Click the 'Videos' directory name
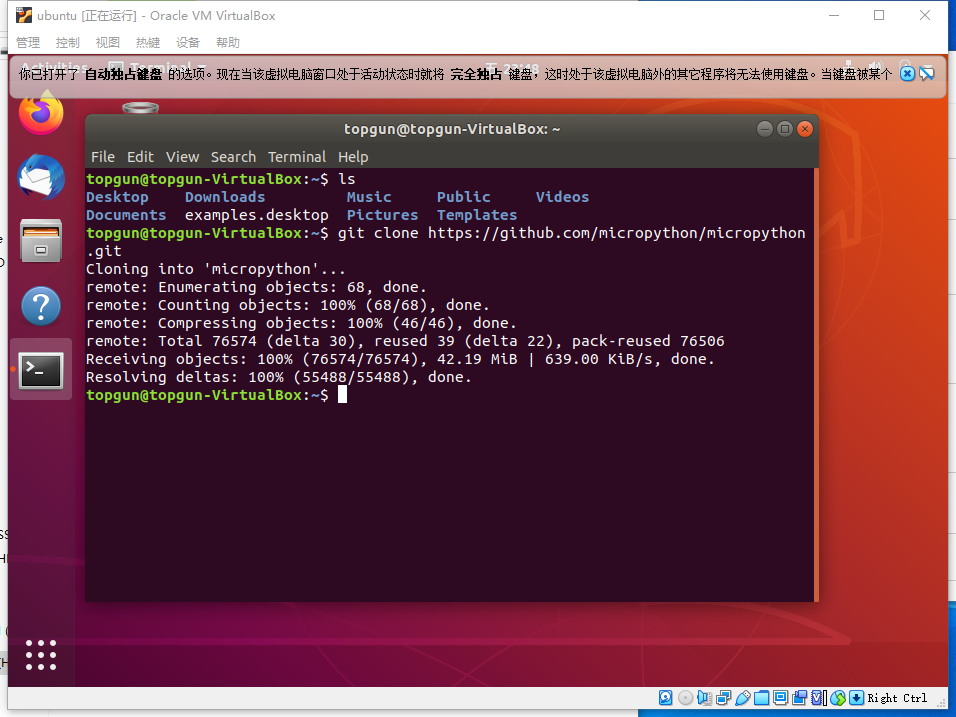The image size is (956, 717). (x=562, y=197)
